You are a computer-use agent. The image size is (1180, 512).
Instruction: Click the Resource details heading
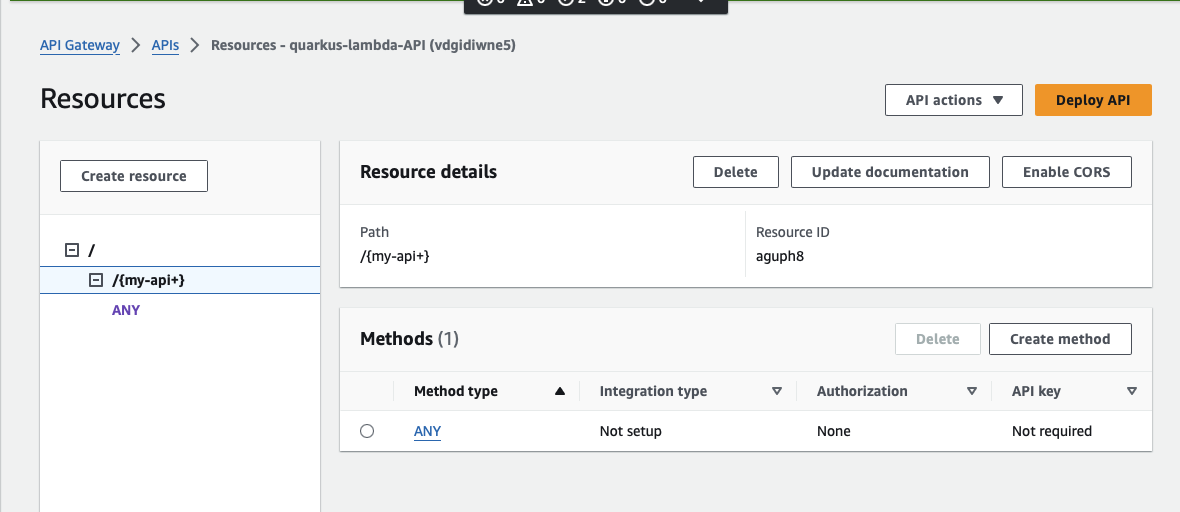coord(429,172)
